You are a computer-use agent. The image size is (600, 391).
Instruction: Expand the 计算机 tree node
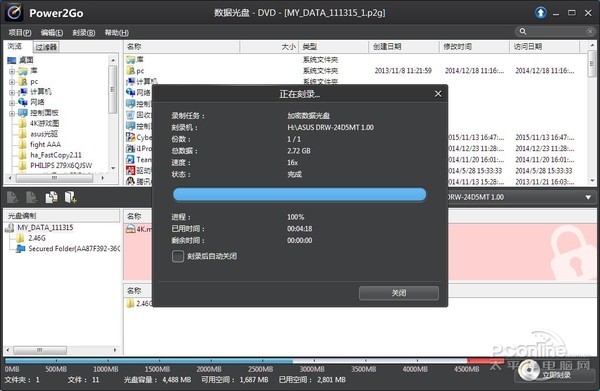(11, 92)
